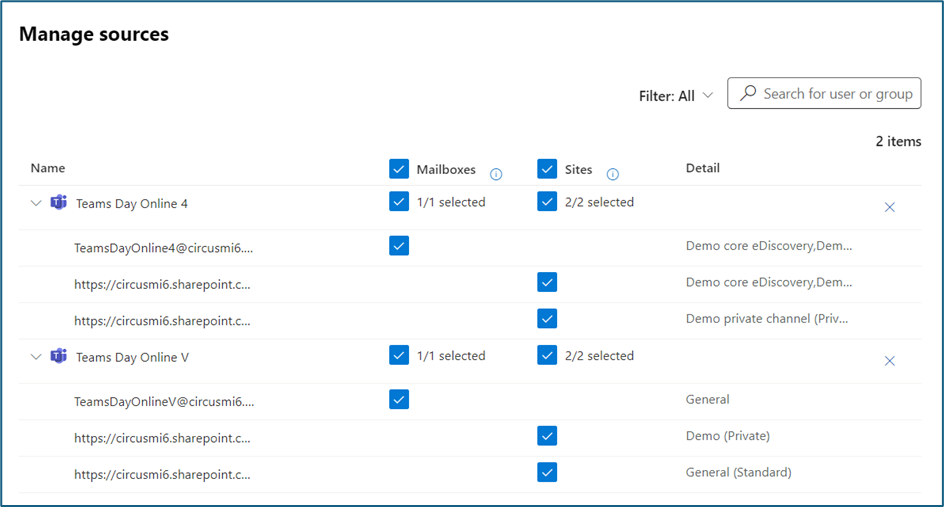Viewport: 944px width, 507px height.
Task: Click the info icon next to Sites
Action: pos(613,174)
